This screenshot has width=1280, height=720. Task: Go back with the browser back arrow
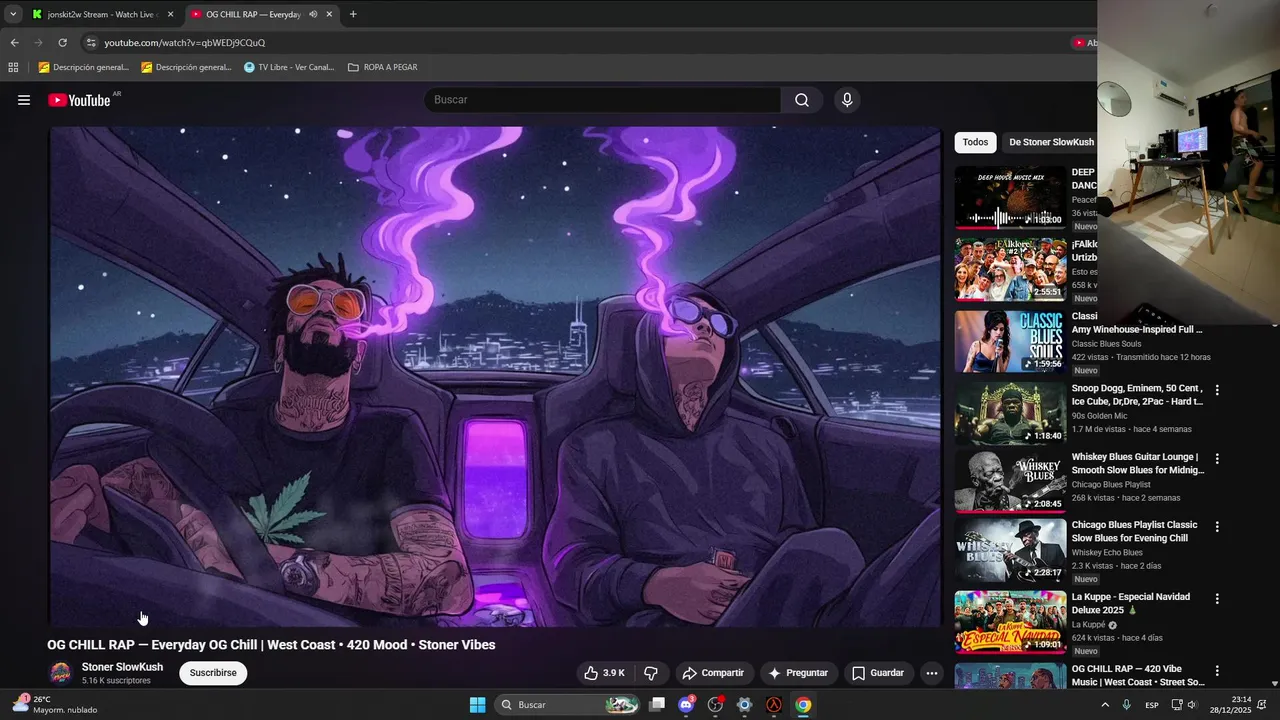click(x=14, y=43)
